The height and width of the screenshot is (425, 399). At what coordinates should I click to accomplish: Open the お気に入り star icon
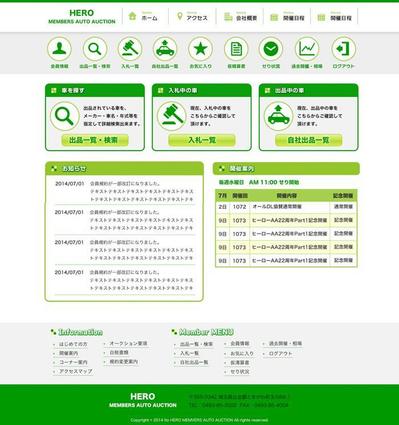pos(200,49)
